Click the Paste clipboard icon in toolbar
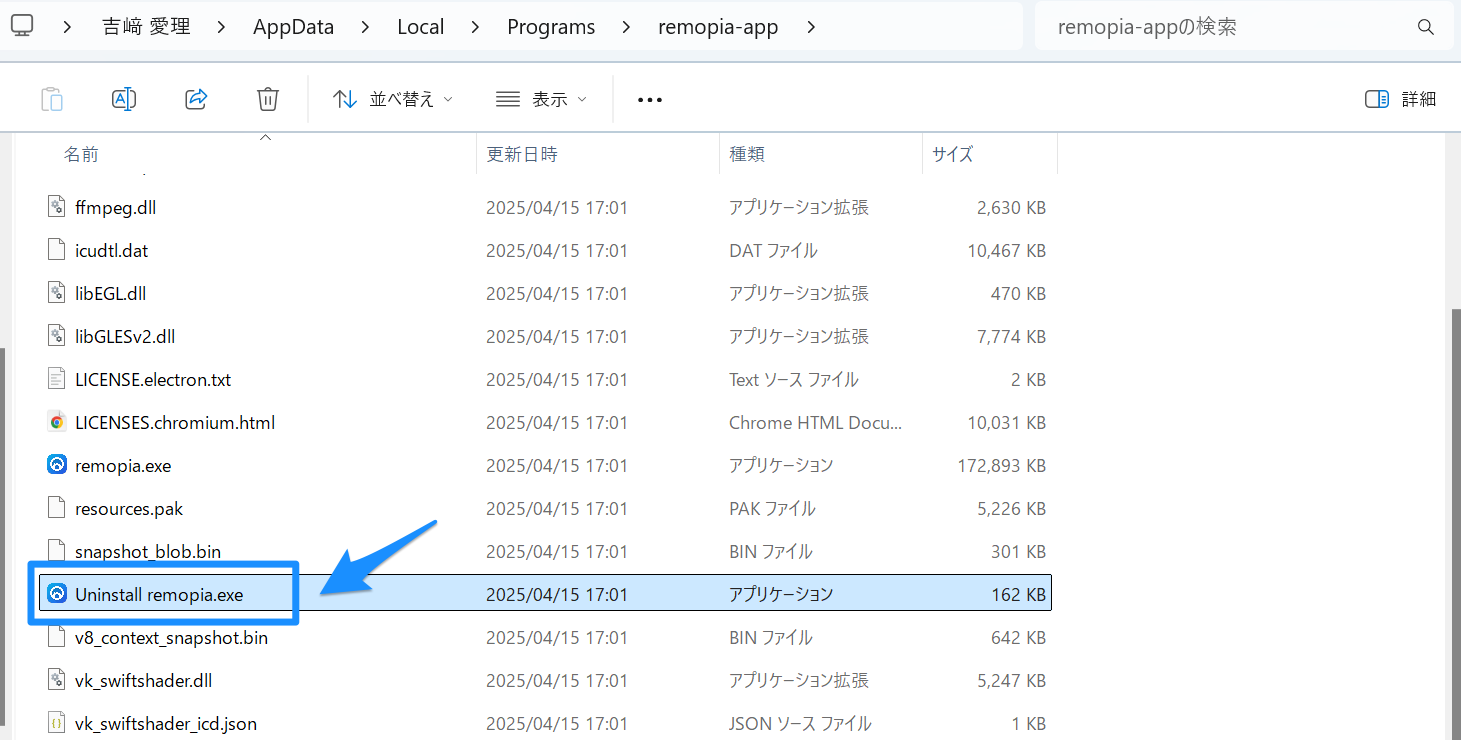1461x740 pixels. pyautogui.click(x=52, y=99)
